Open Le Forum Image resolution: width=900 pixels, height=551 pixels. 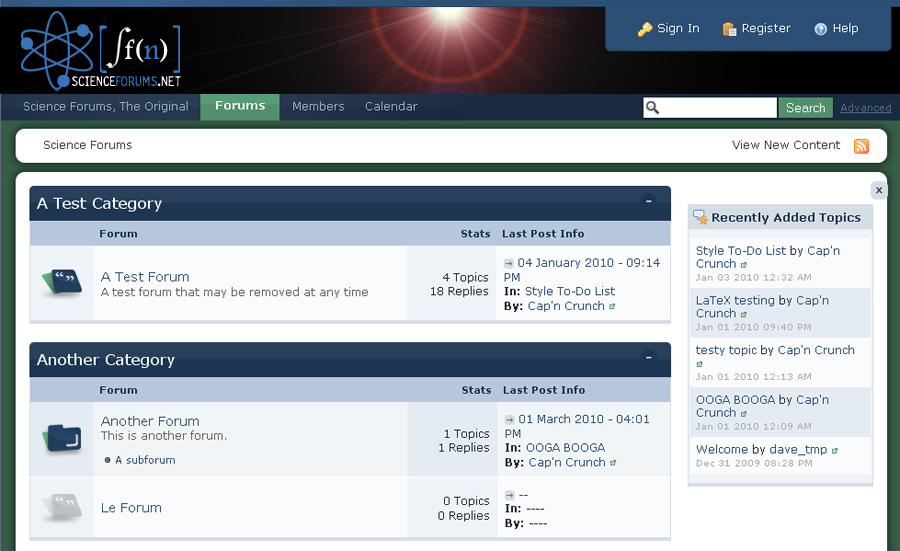click(131, 508)
